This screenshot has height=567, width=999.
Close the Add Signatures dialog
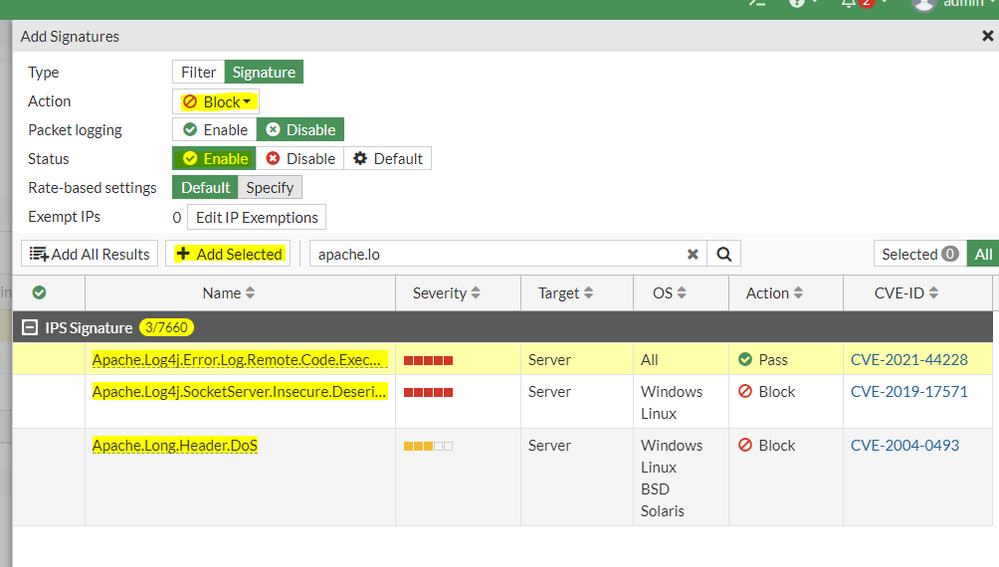[988, 36]
